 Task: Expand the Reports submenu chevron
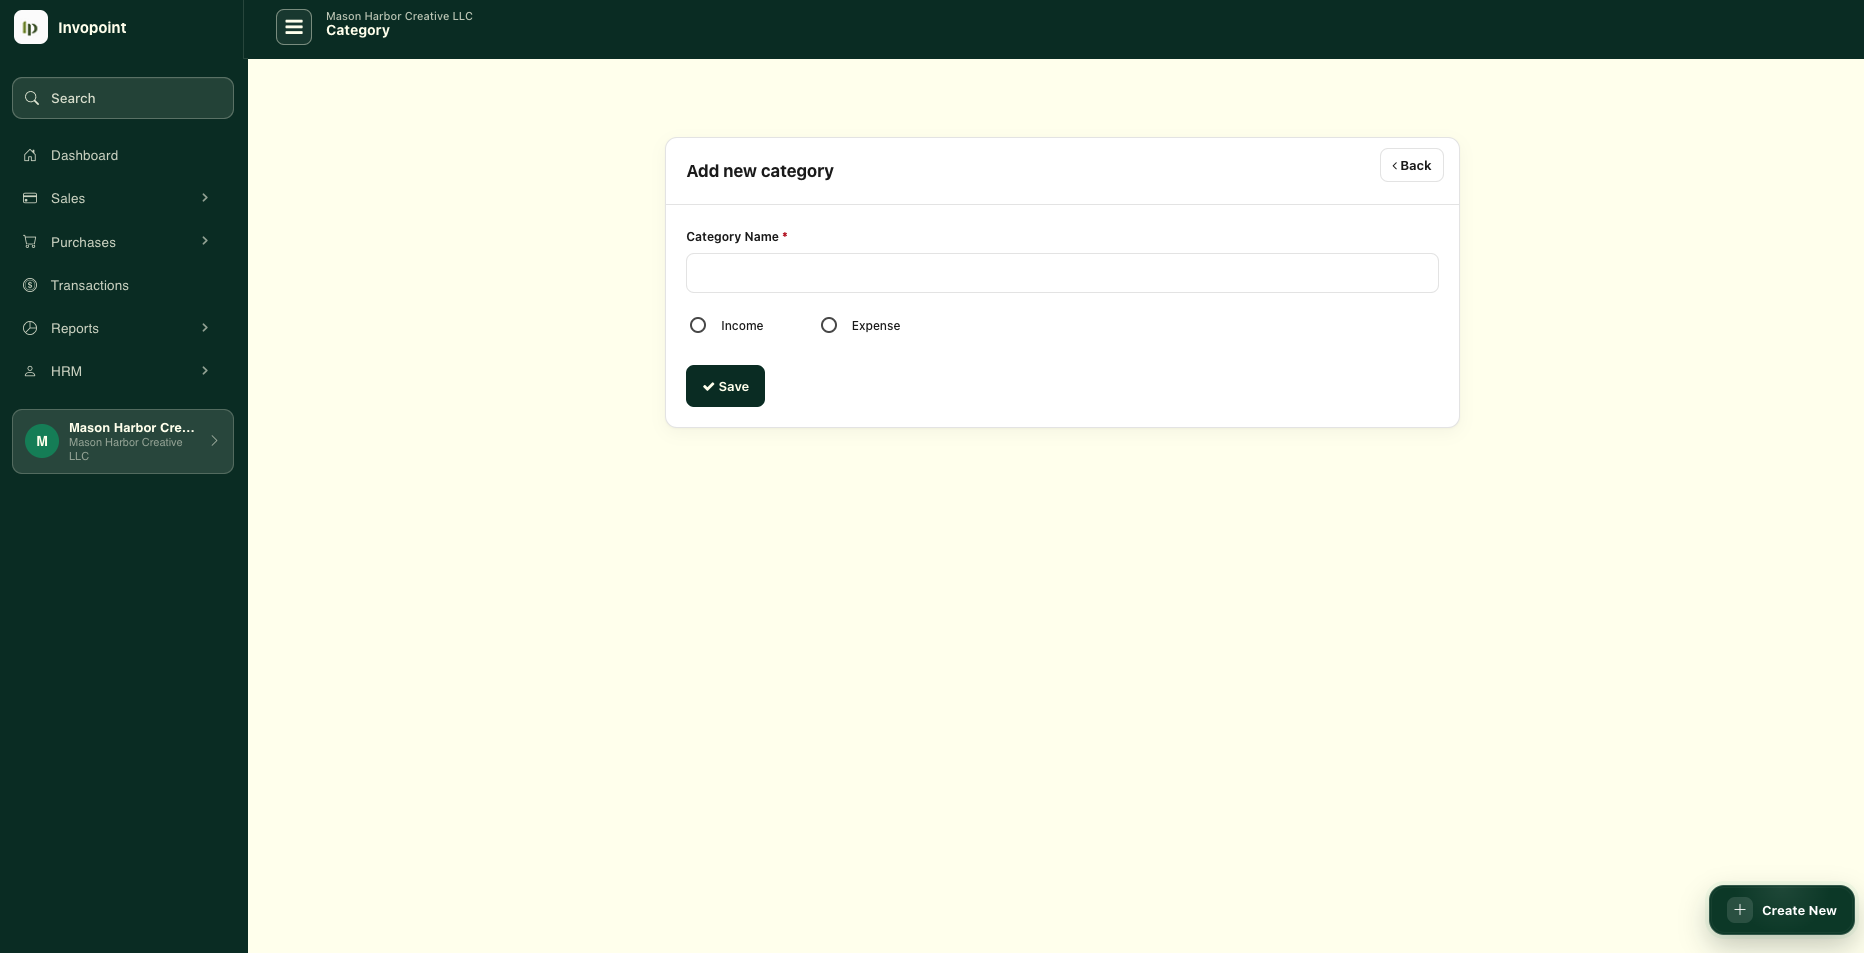point(205,328)
